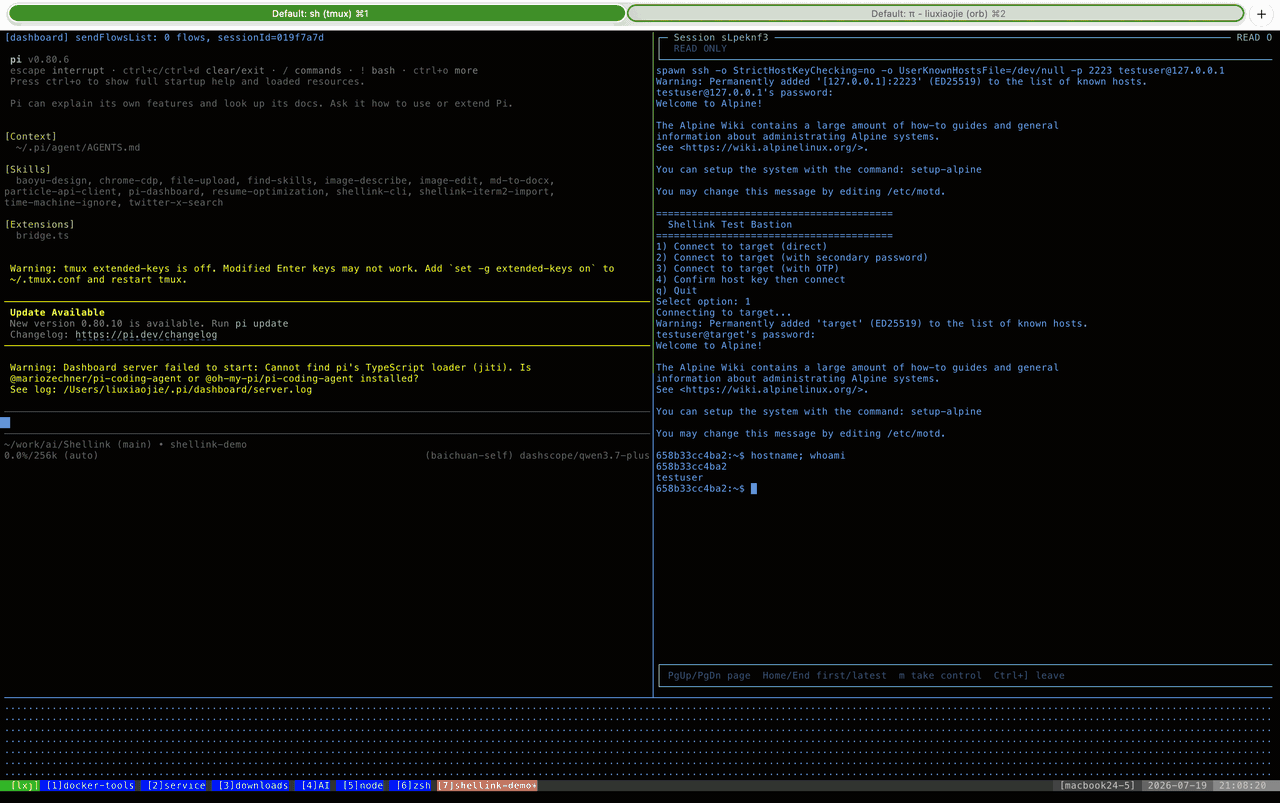Select tmux window 1 docker-tools

[x=89, y=786]
